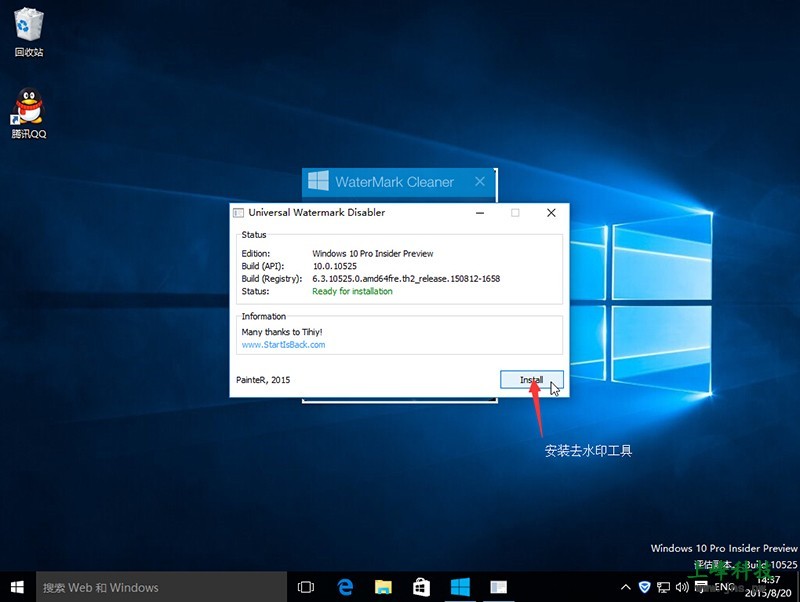Launch Microsoft Edge from the taskbar
Viewport: 800px width, 602px height.
pyautogui.click(x=345, y=587)
